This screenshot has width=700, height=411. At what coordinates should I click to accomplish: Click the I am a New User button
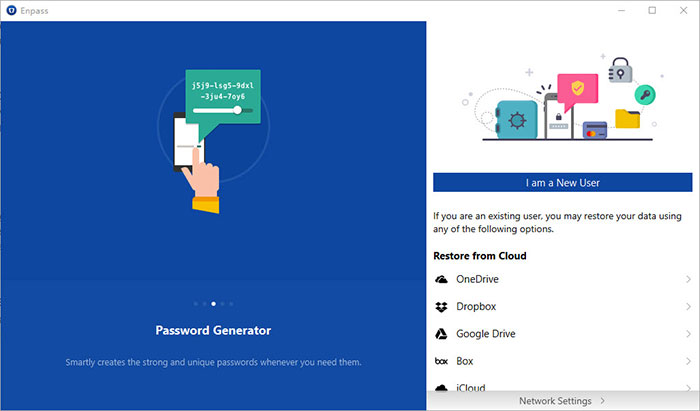(562, 183)
